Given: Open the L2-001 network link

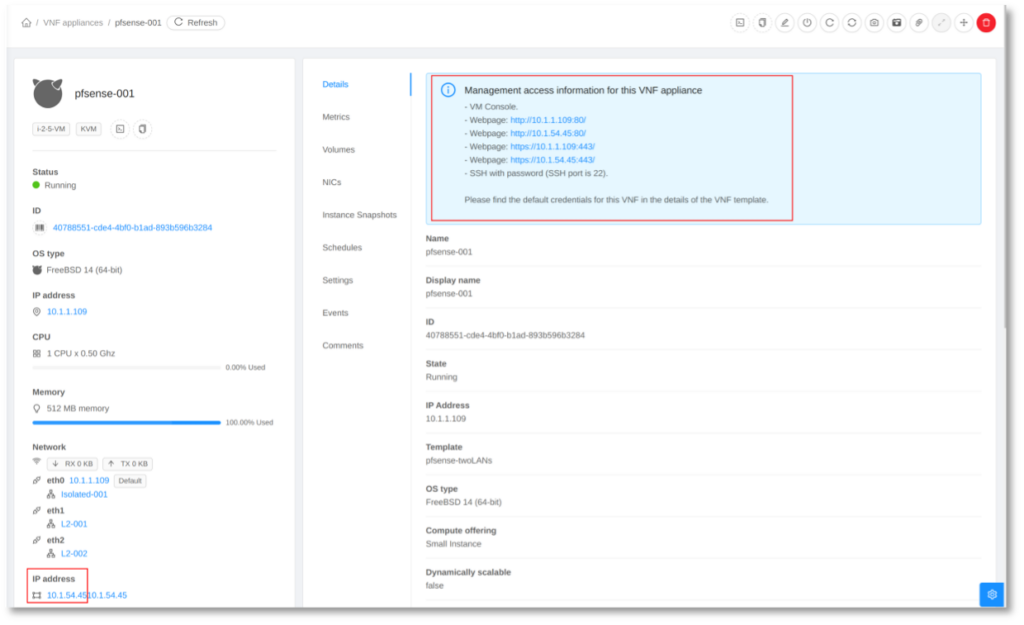Looking at the screenshot, I should [x=74, y=524].
